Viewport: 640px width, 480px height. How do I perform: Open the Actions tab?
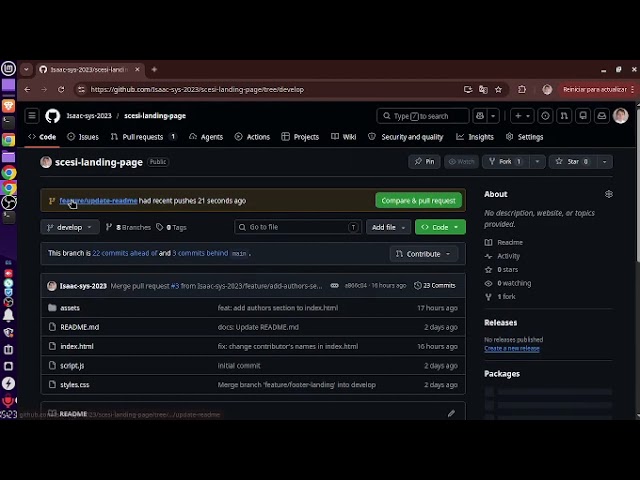pos(252,137)
